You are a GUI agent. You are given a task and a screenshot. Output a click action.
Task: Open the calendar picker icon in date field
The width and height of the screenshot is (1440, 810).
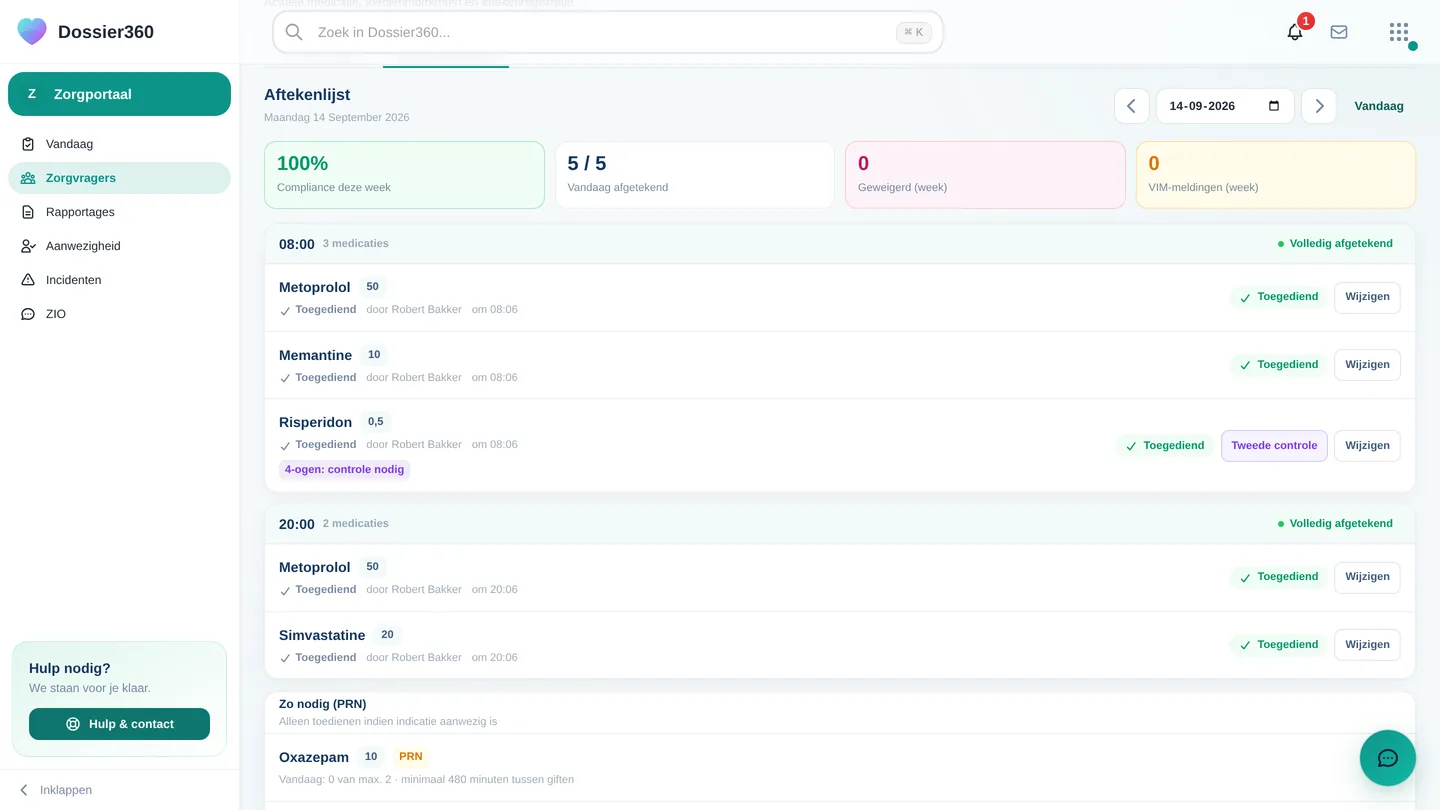(x=1274, y=106)
